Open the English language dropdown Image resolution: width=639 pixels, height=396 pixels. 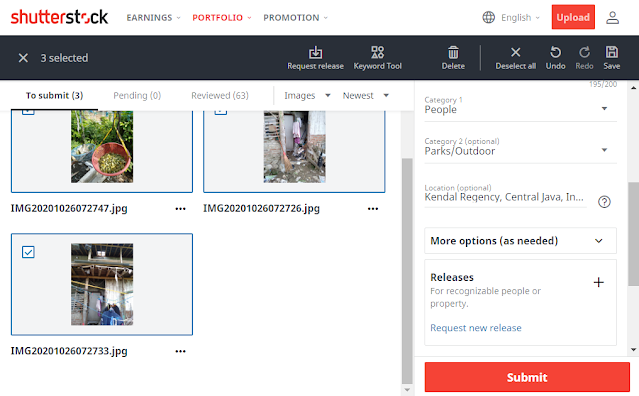(520, 18)
